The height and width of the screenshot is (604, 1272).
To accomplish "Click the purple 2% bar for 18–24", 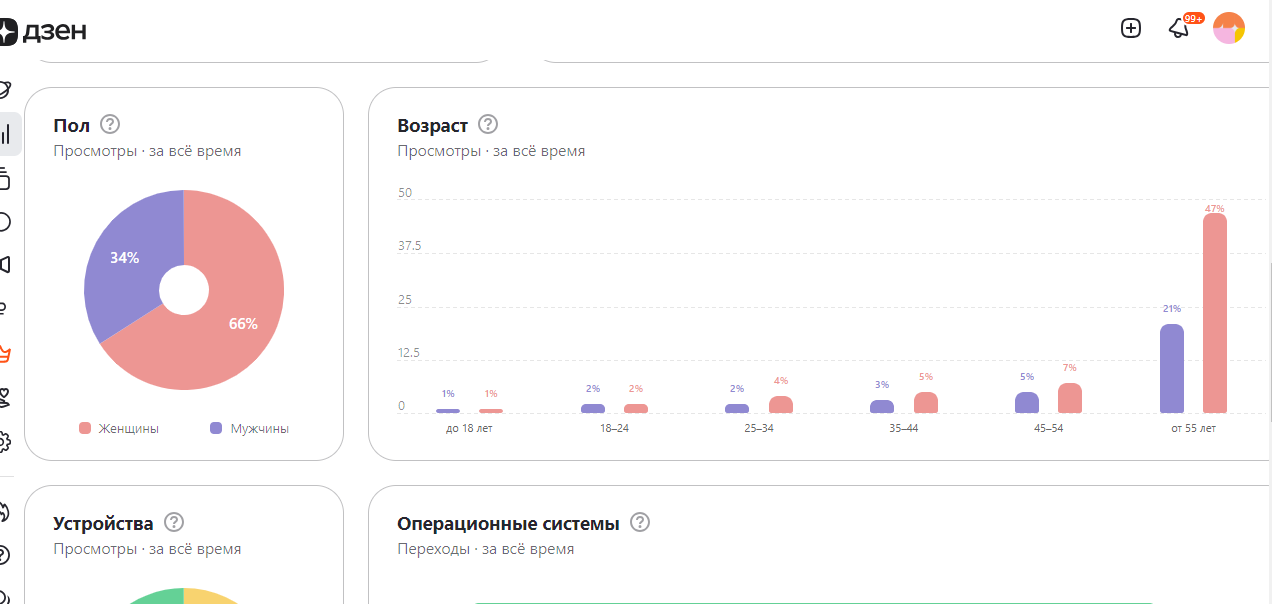I will 593,408.
